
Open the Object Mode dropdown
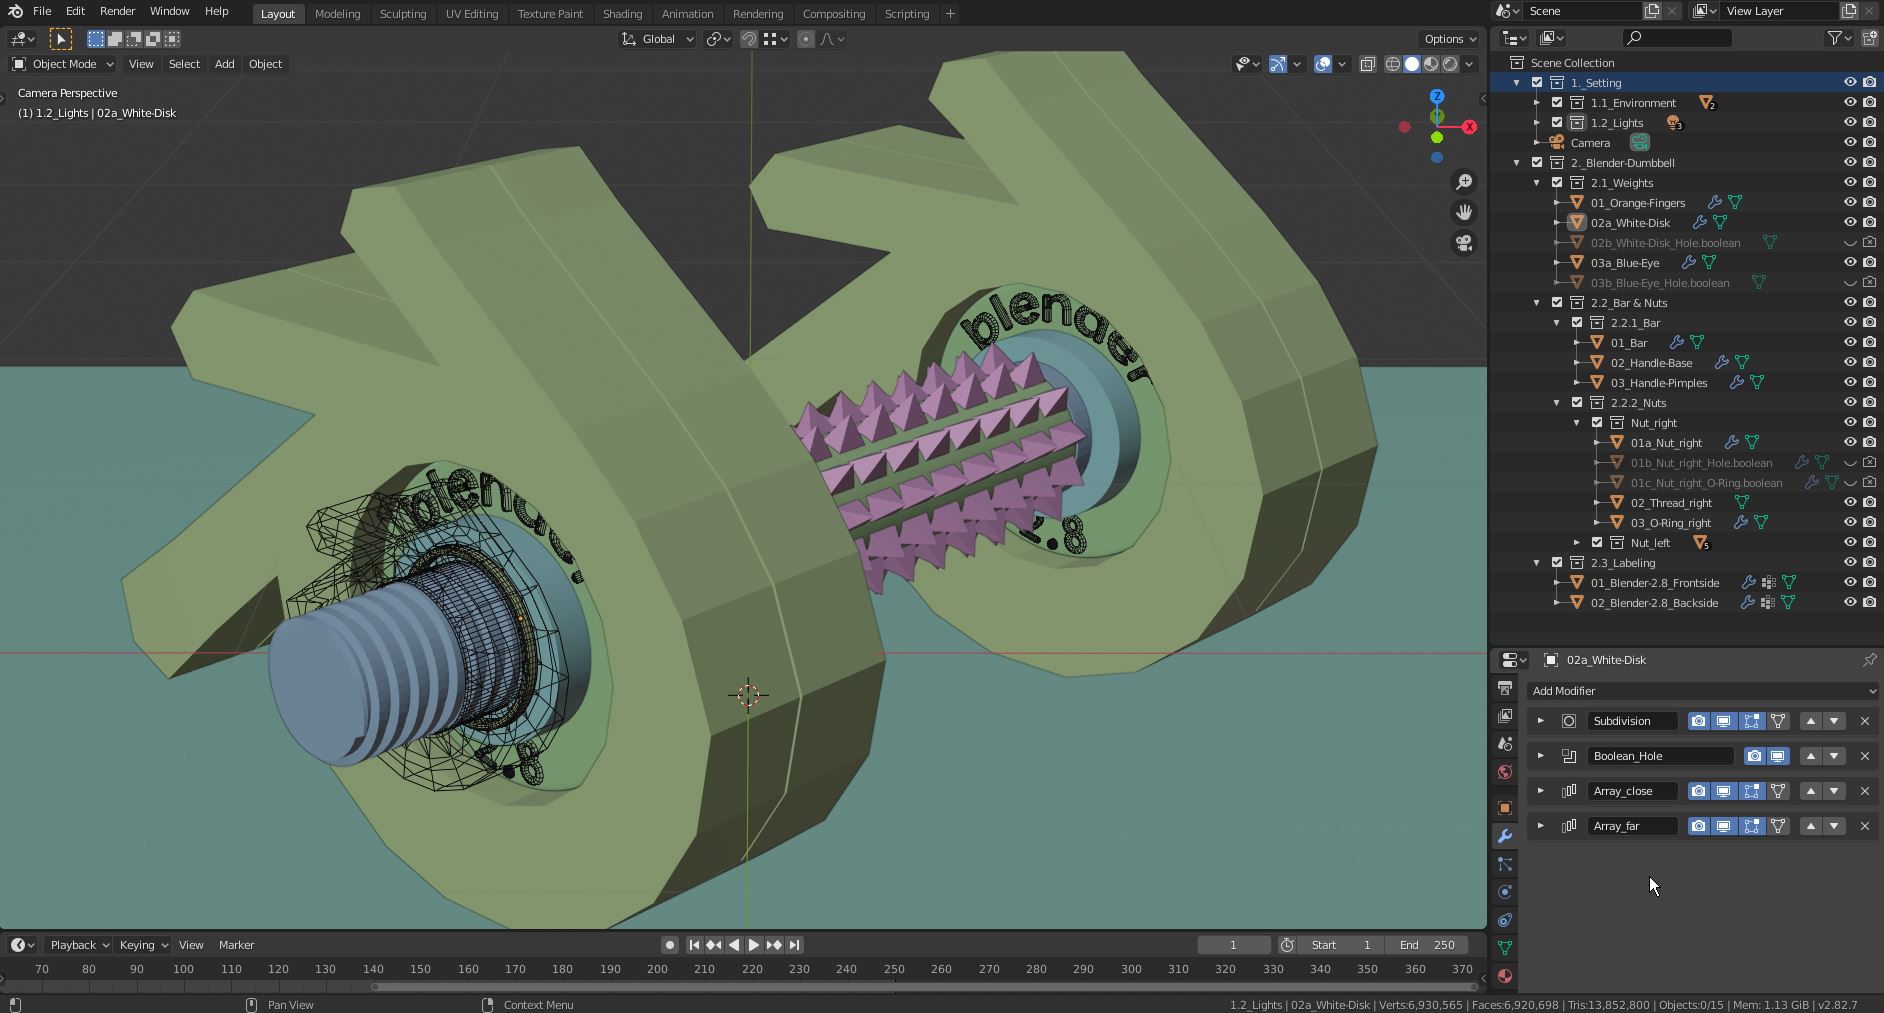[63, 64]
